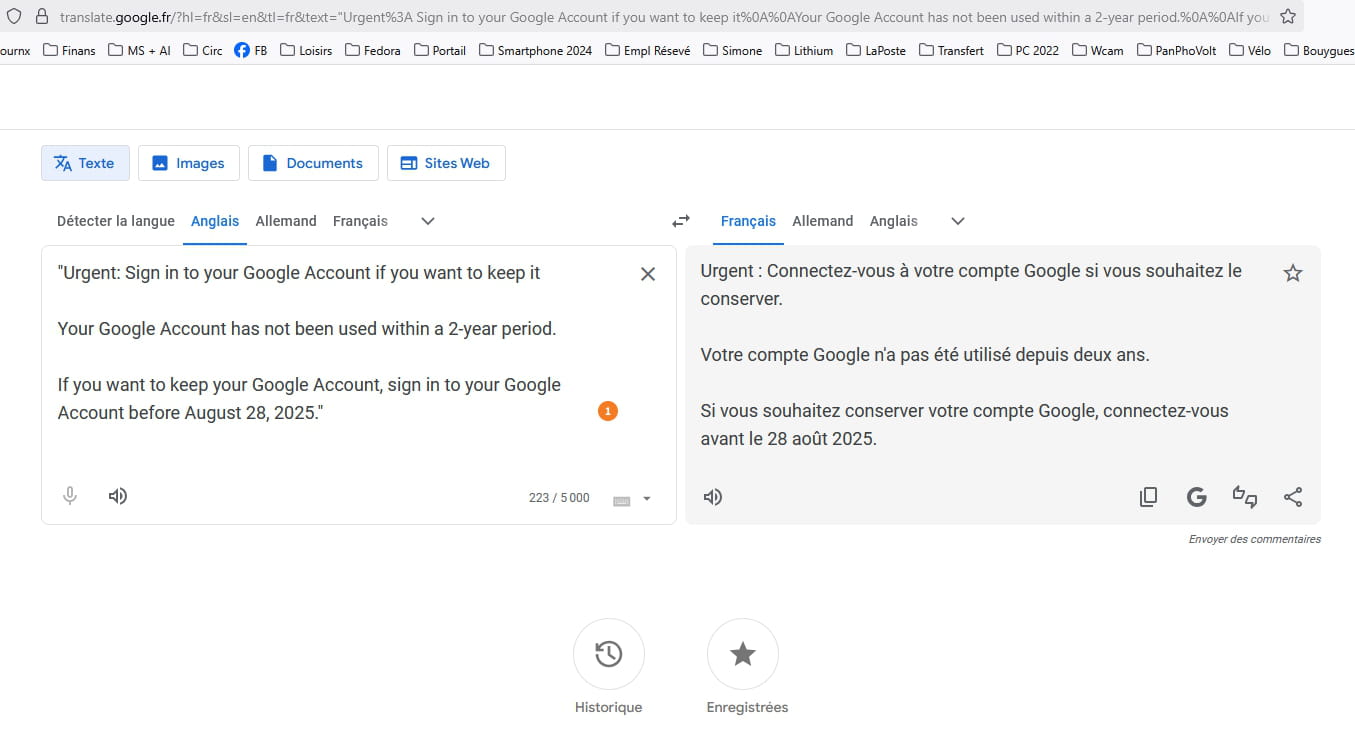Viewport: 1355px width, 734px height.
Task: Open Enregistrées saved translations
Action: 743,654
